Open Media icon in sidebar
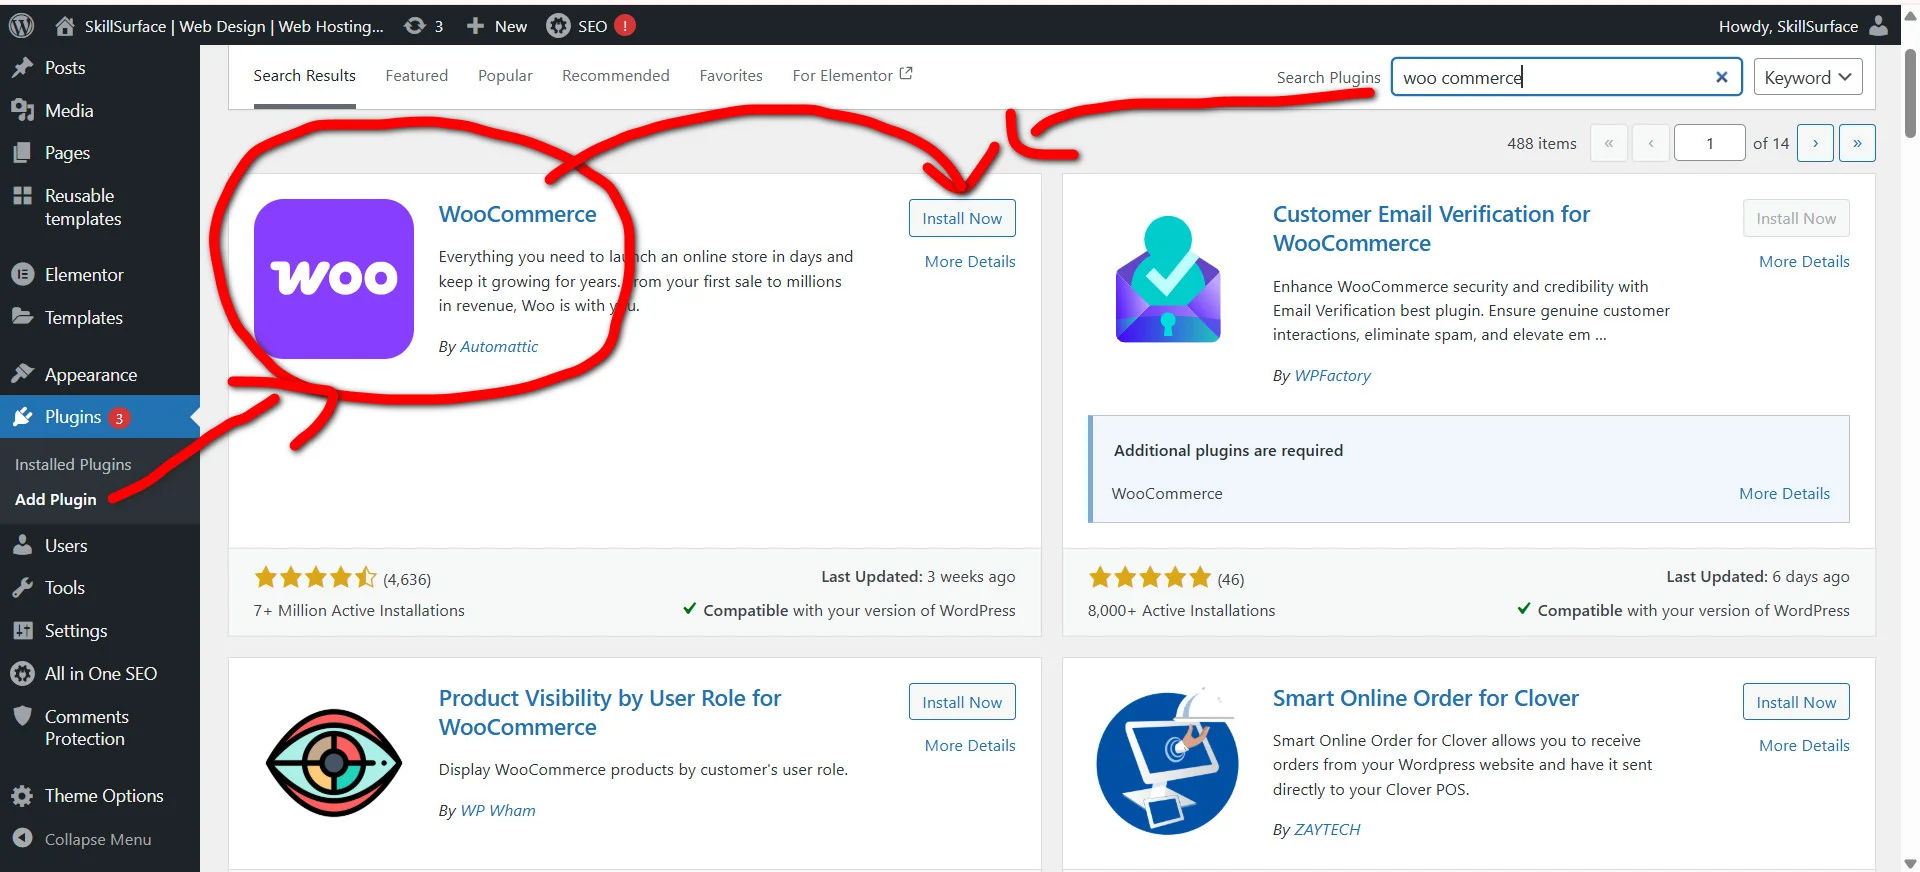 [x=22, y=111]
